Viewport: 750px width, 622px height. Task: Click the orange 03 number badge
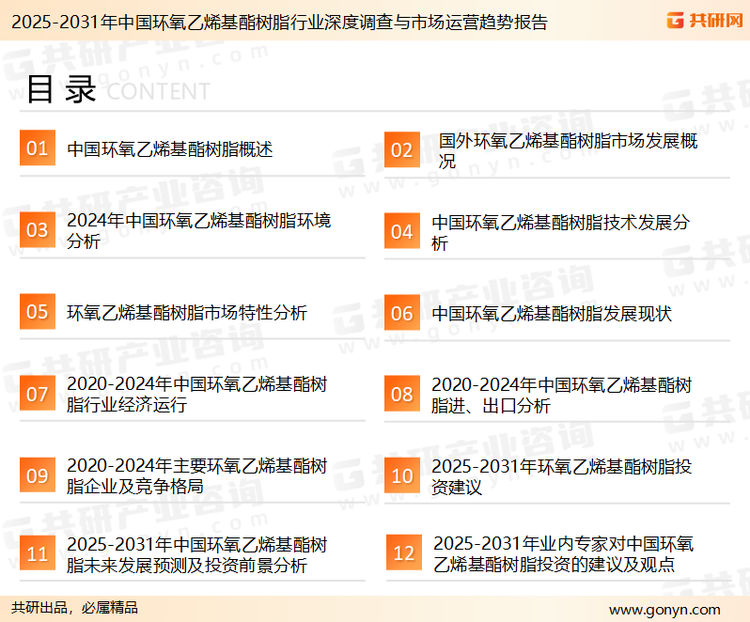tap(37, 230)
